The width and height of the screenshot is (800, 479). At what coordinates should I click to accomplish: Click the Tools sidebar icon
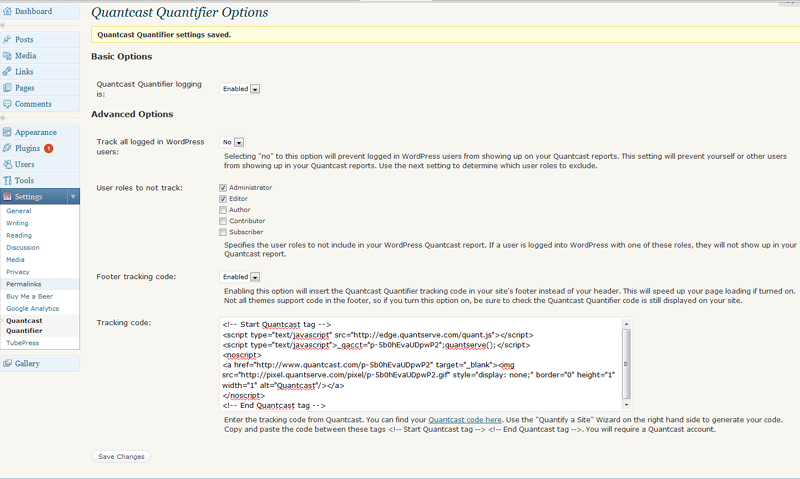7,180
